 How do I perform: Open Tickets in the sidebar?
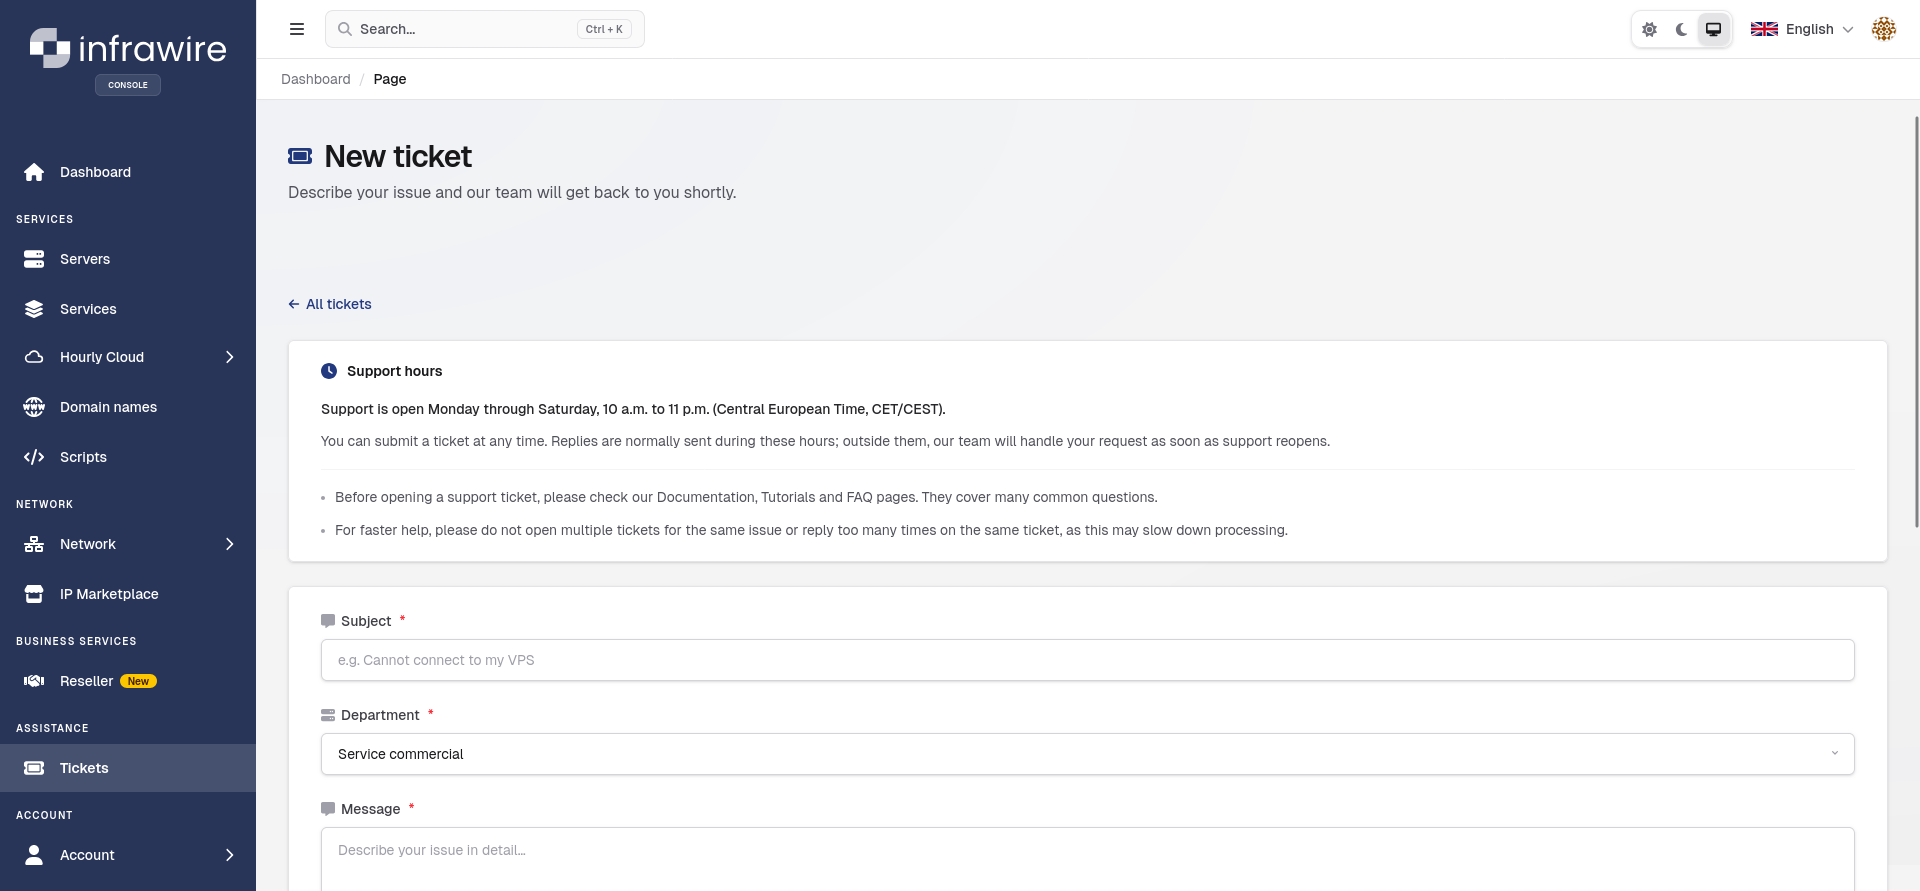click(x=128, y=768)
